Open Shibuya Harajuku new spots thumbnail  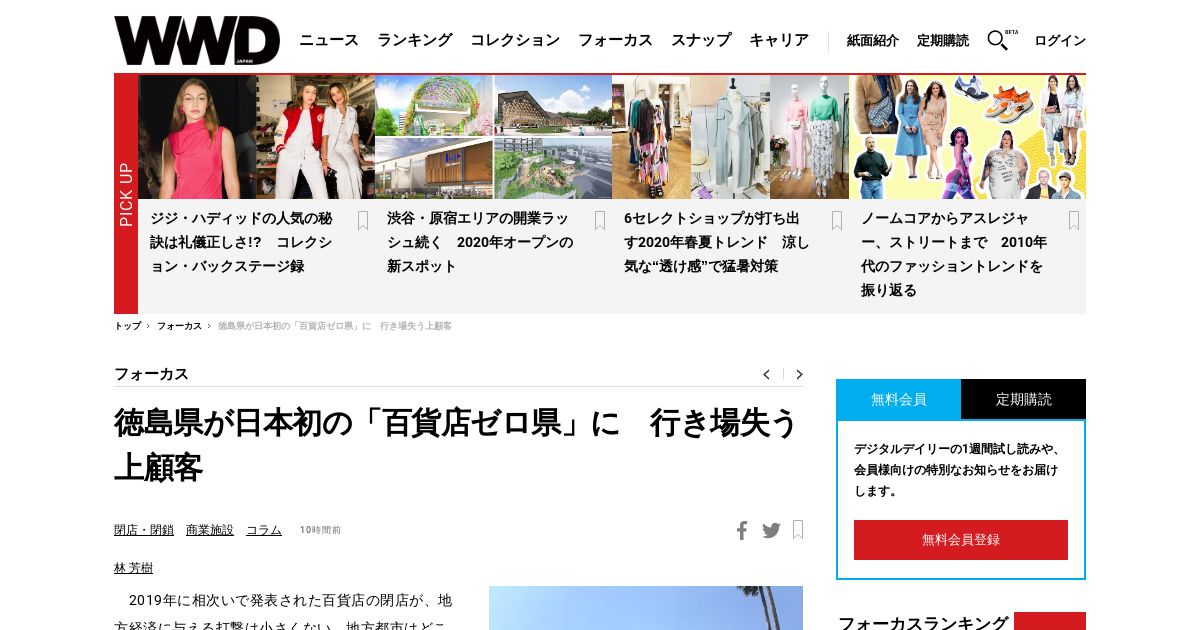coord(493,137)
